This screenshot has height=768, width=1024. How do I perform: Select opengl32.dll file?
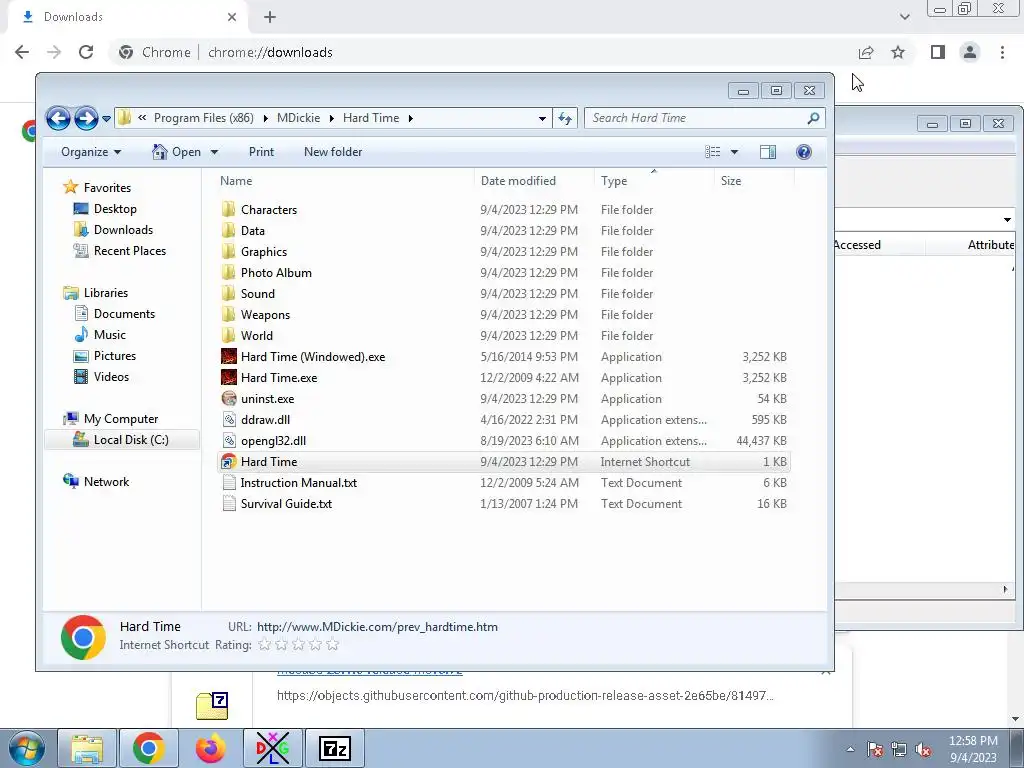tap(273, 441)
